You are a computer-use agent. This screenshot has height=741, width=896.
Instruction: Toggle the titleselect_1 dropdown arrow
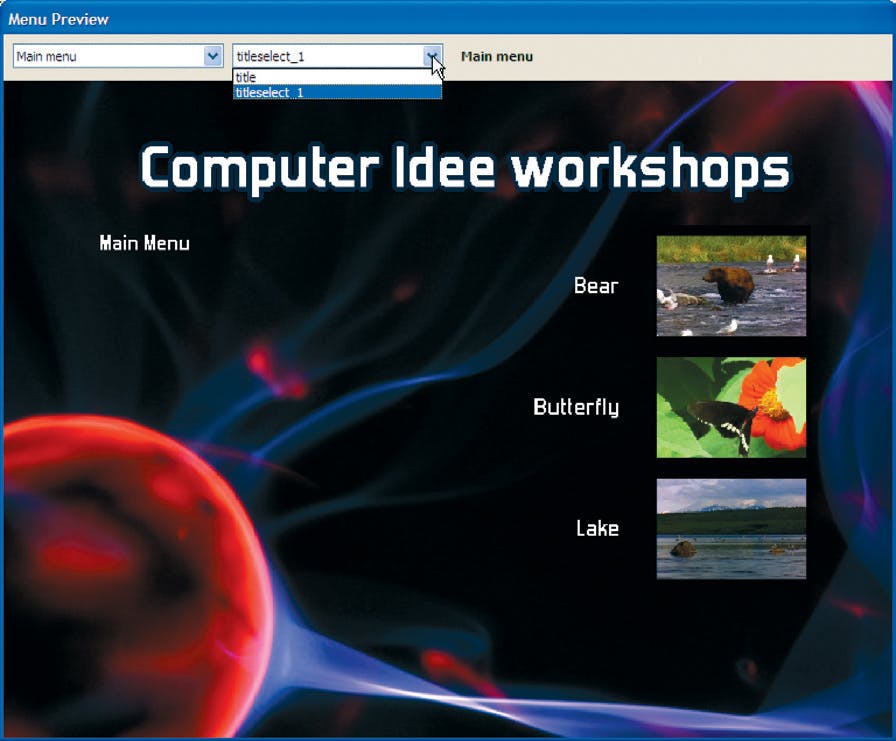pyautogui.click(x=433, y=56)
